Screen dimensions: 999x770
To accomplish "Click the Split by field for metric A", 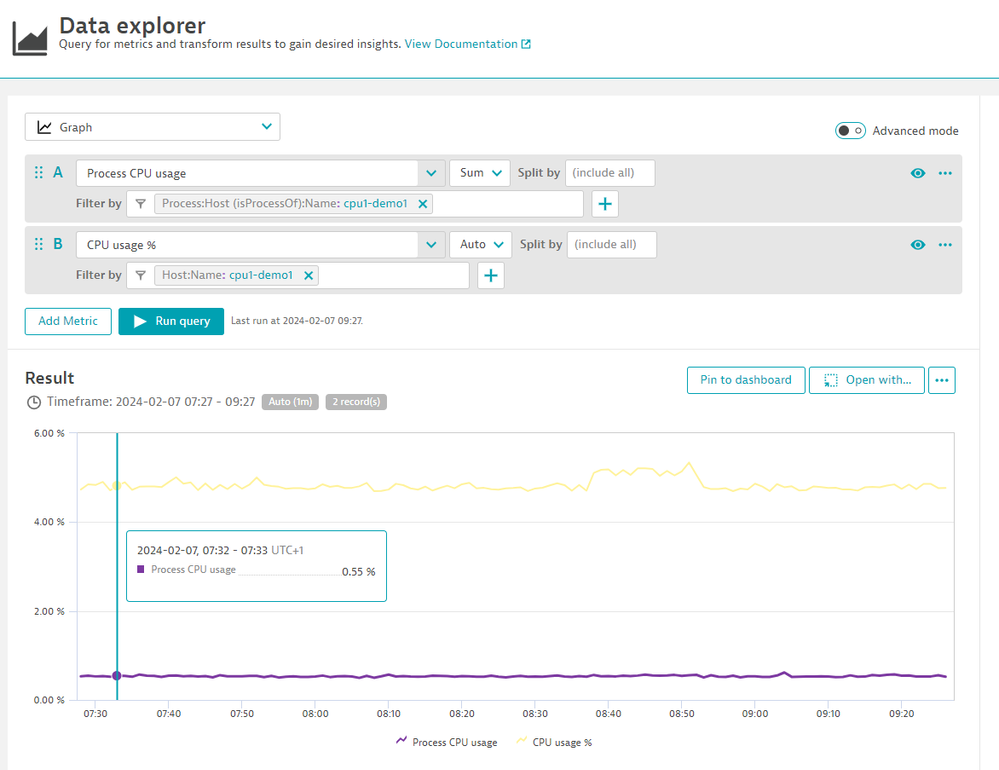I will [610, 173].
